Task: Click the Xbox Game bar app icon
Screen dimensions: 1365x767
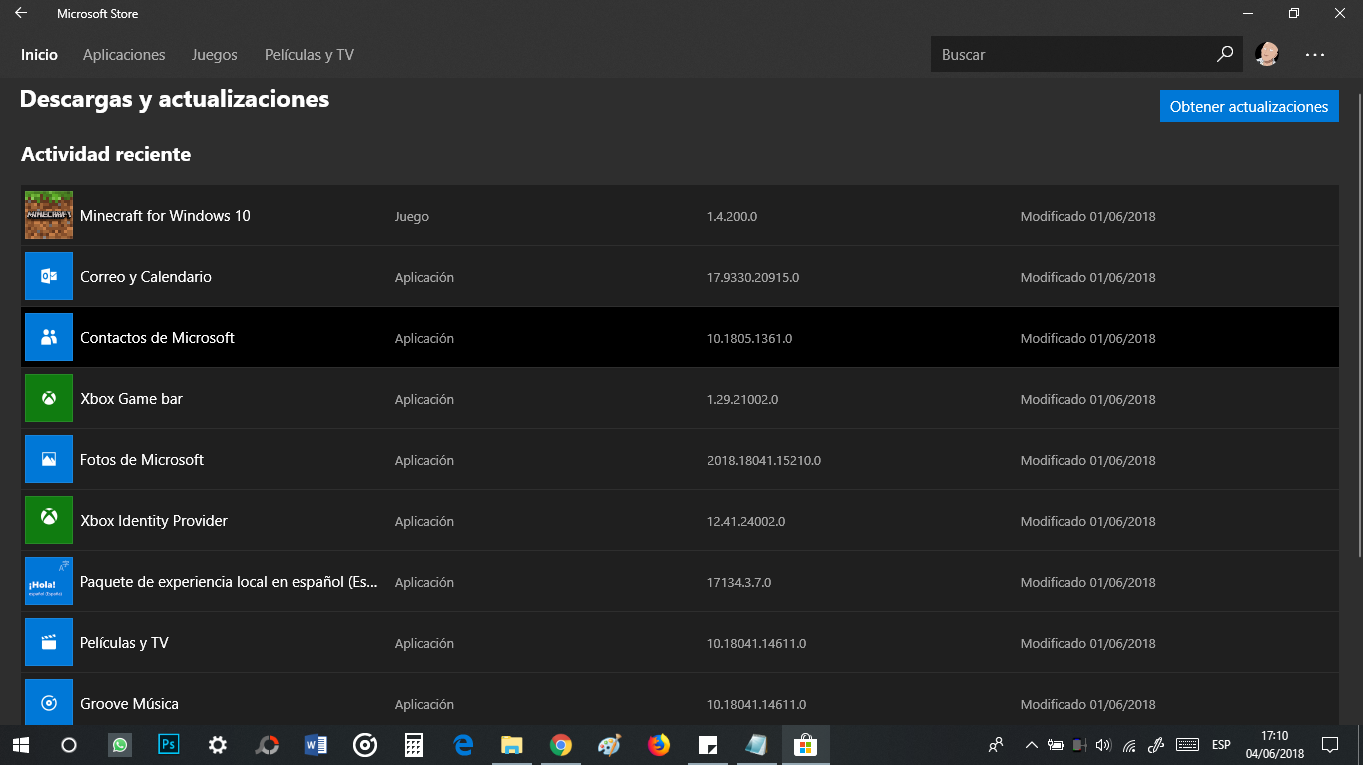Action: point(49,398)
